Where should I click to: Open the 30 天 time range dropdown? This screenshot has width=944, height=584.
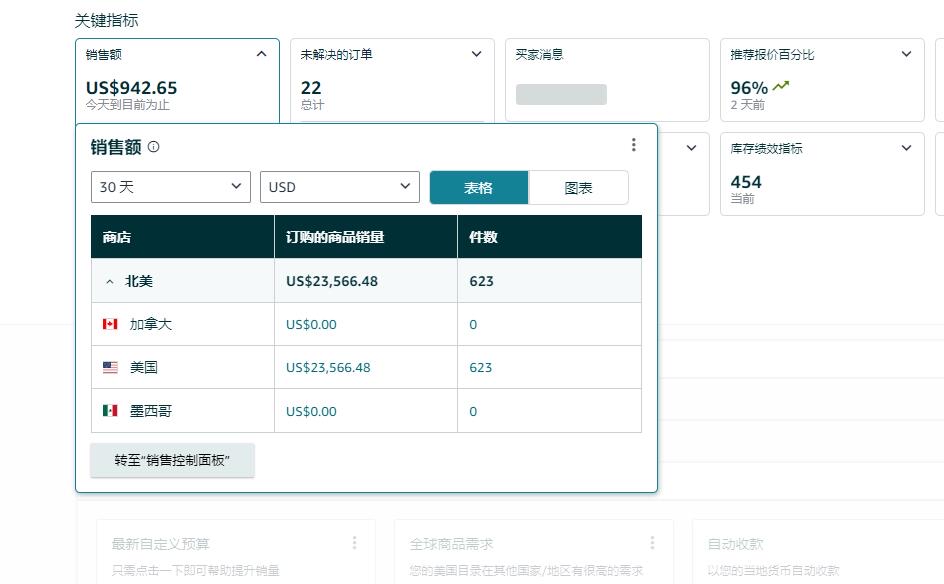[x=170, y=187]
